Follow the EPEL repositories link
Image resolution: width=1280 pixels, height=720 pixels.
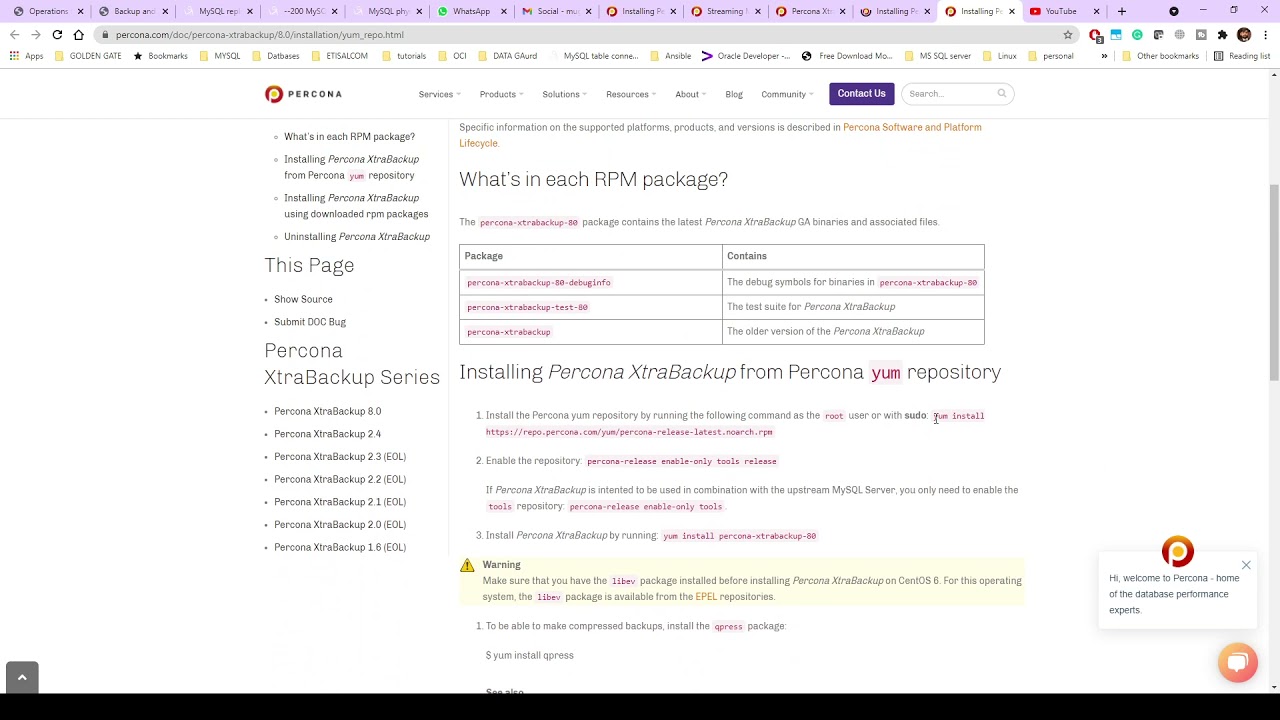(706, 597)
